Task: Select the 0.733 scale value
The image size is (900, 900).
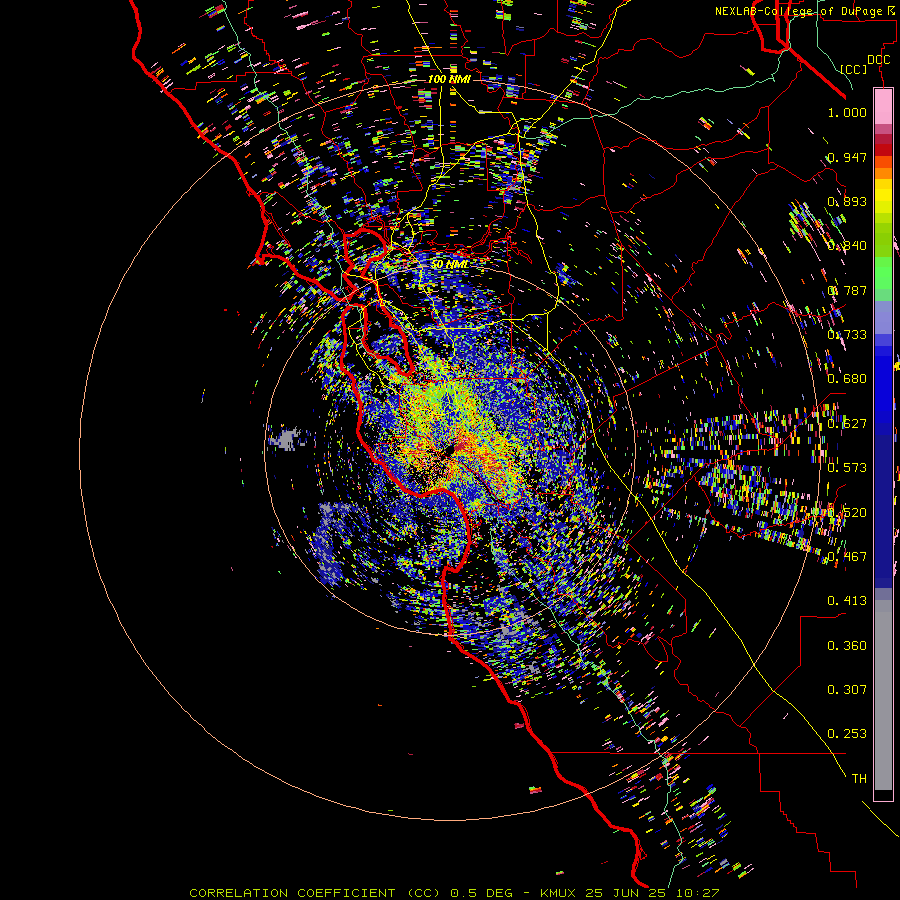Action: 847,335
